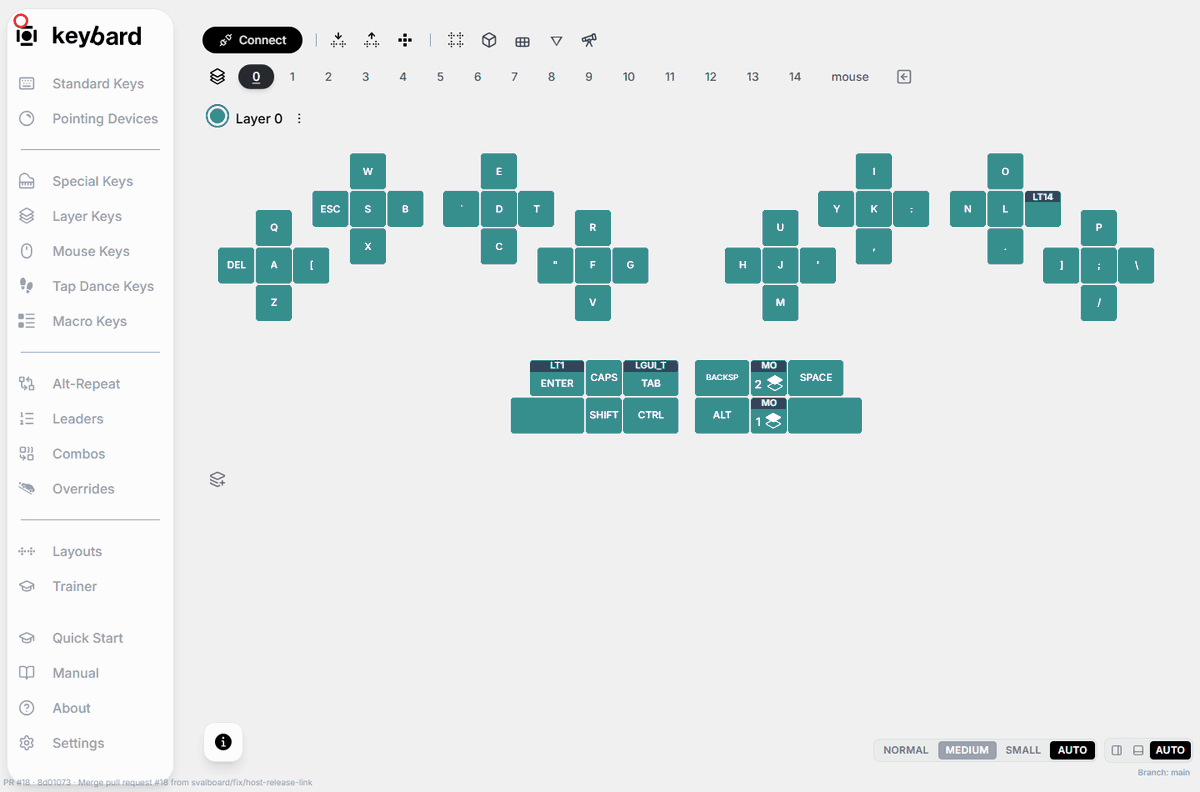Click the LT1 ENTER thumb key
1200x792 pixels.
tap(557, 378)
